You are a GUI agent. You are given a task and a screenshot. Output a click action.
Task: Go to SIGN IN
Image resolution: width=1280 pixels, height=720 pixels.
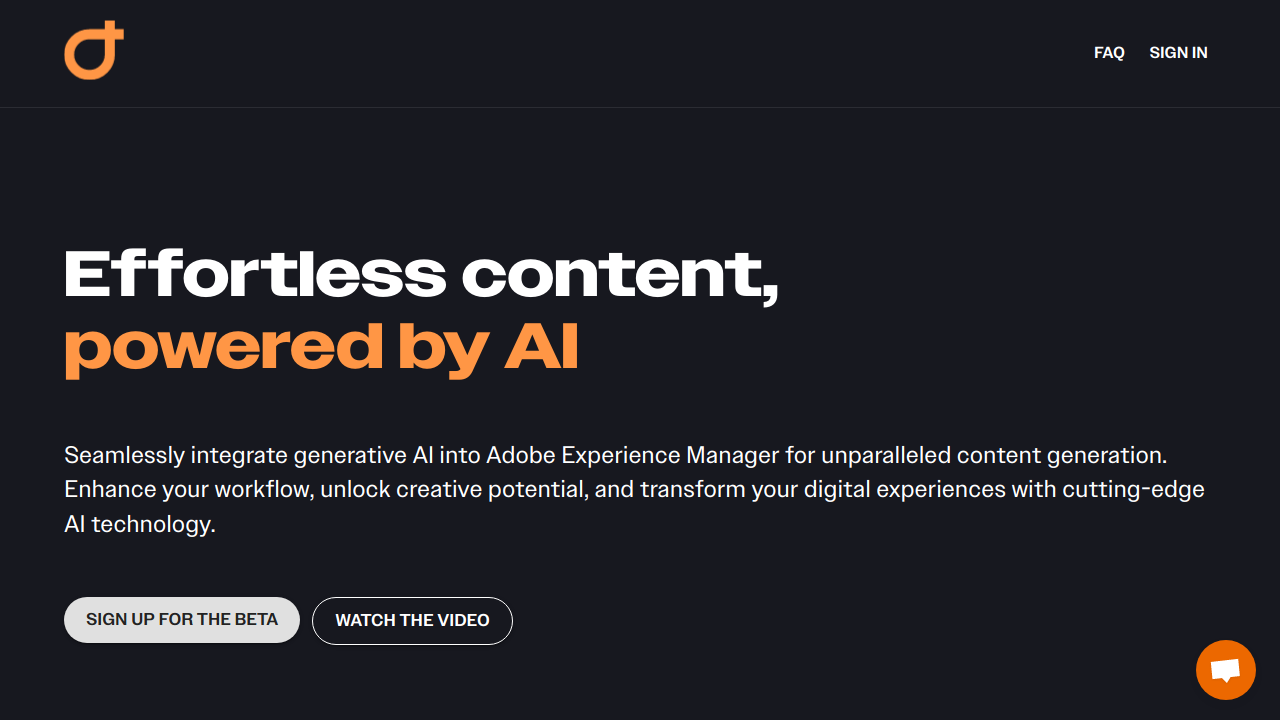coord(1178,53)
